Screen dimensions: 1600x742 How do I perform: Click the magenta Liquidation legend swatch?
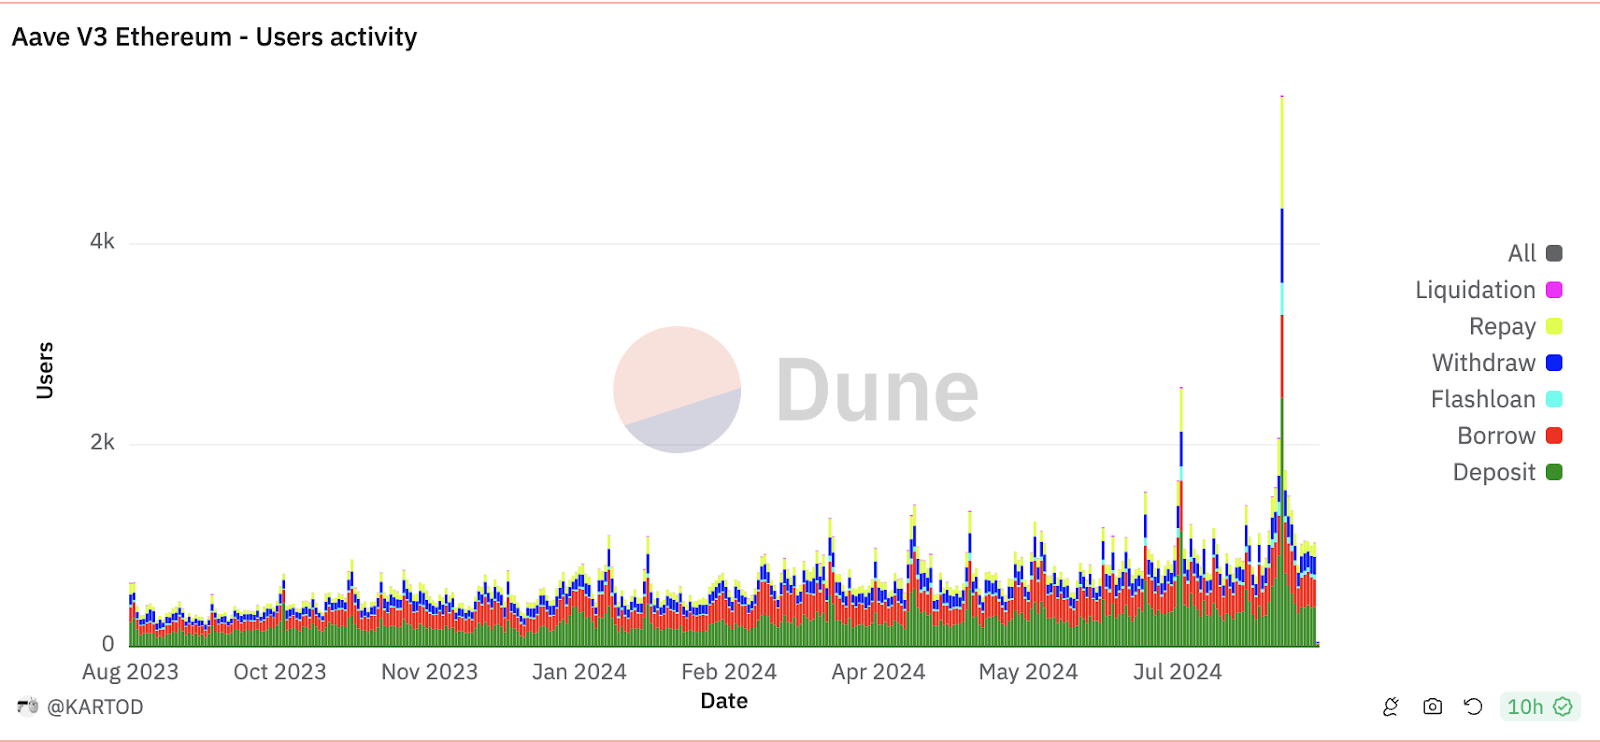pos(1554,290)
